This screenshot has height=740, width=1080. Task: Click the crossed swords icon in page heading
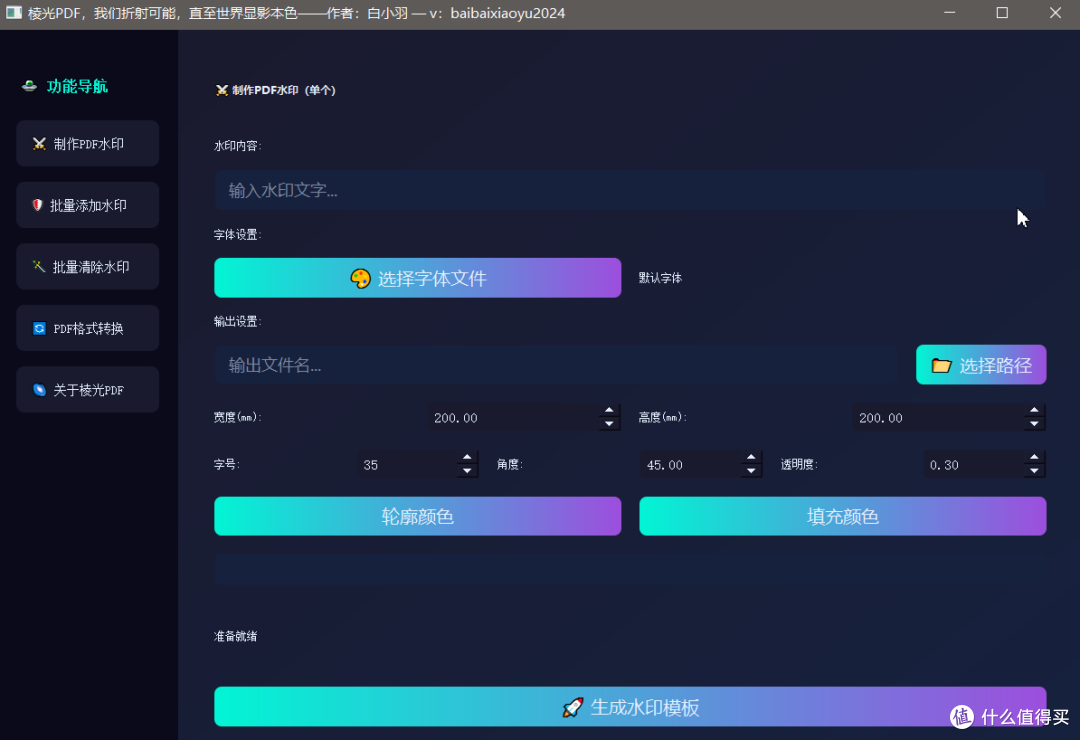click(x=222, y=90)
